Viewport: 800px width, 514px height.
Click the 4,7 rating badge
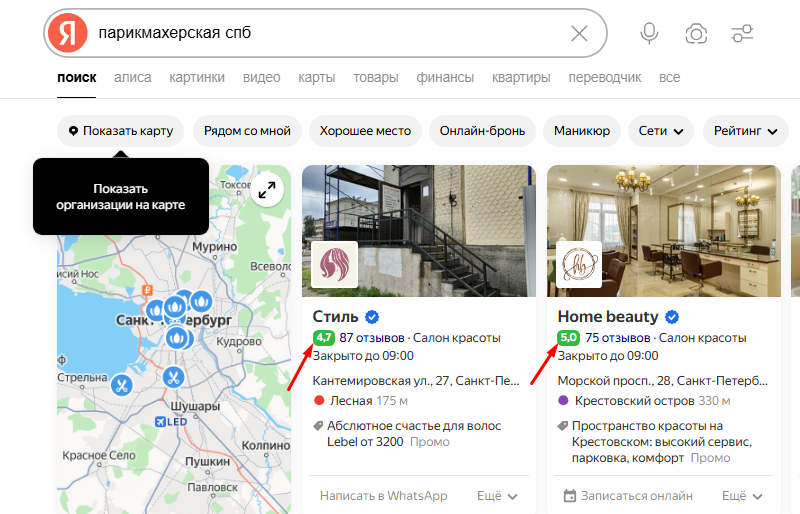[323, 338]
